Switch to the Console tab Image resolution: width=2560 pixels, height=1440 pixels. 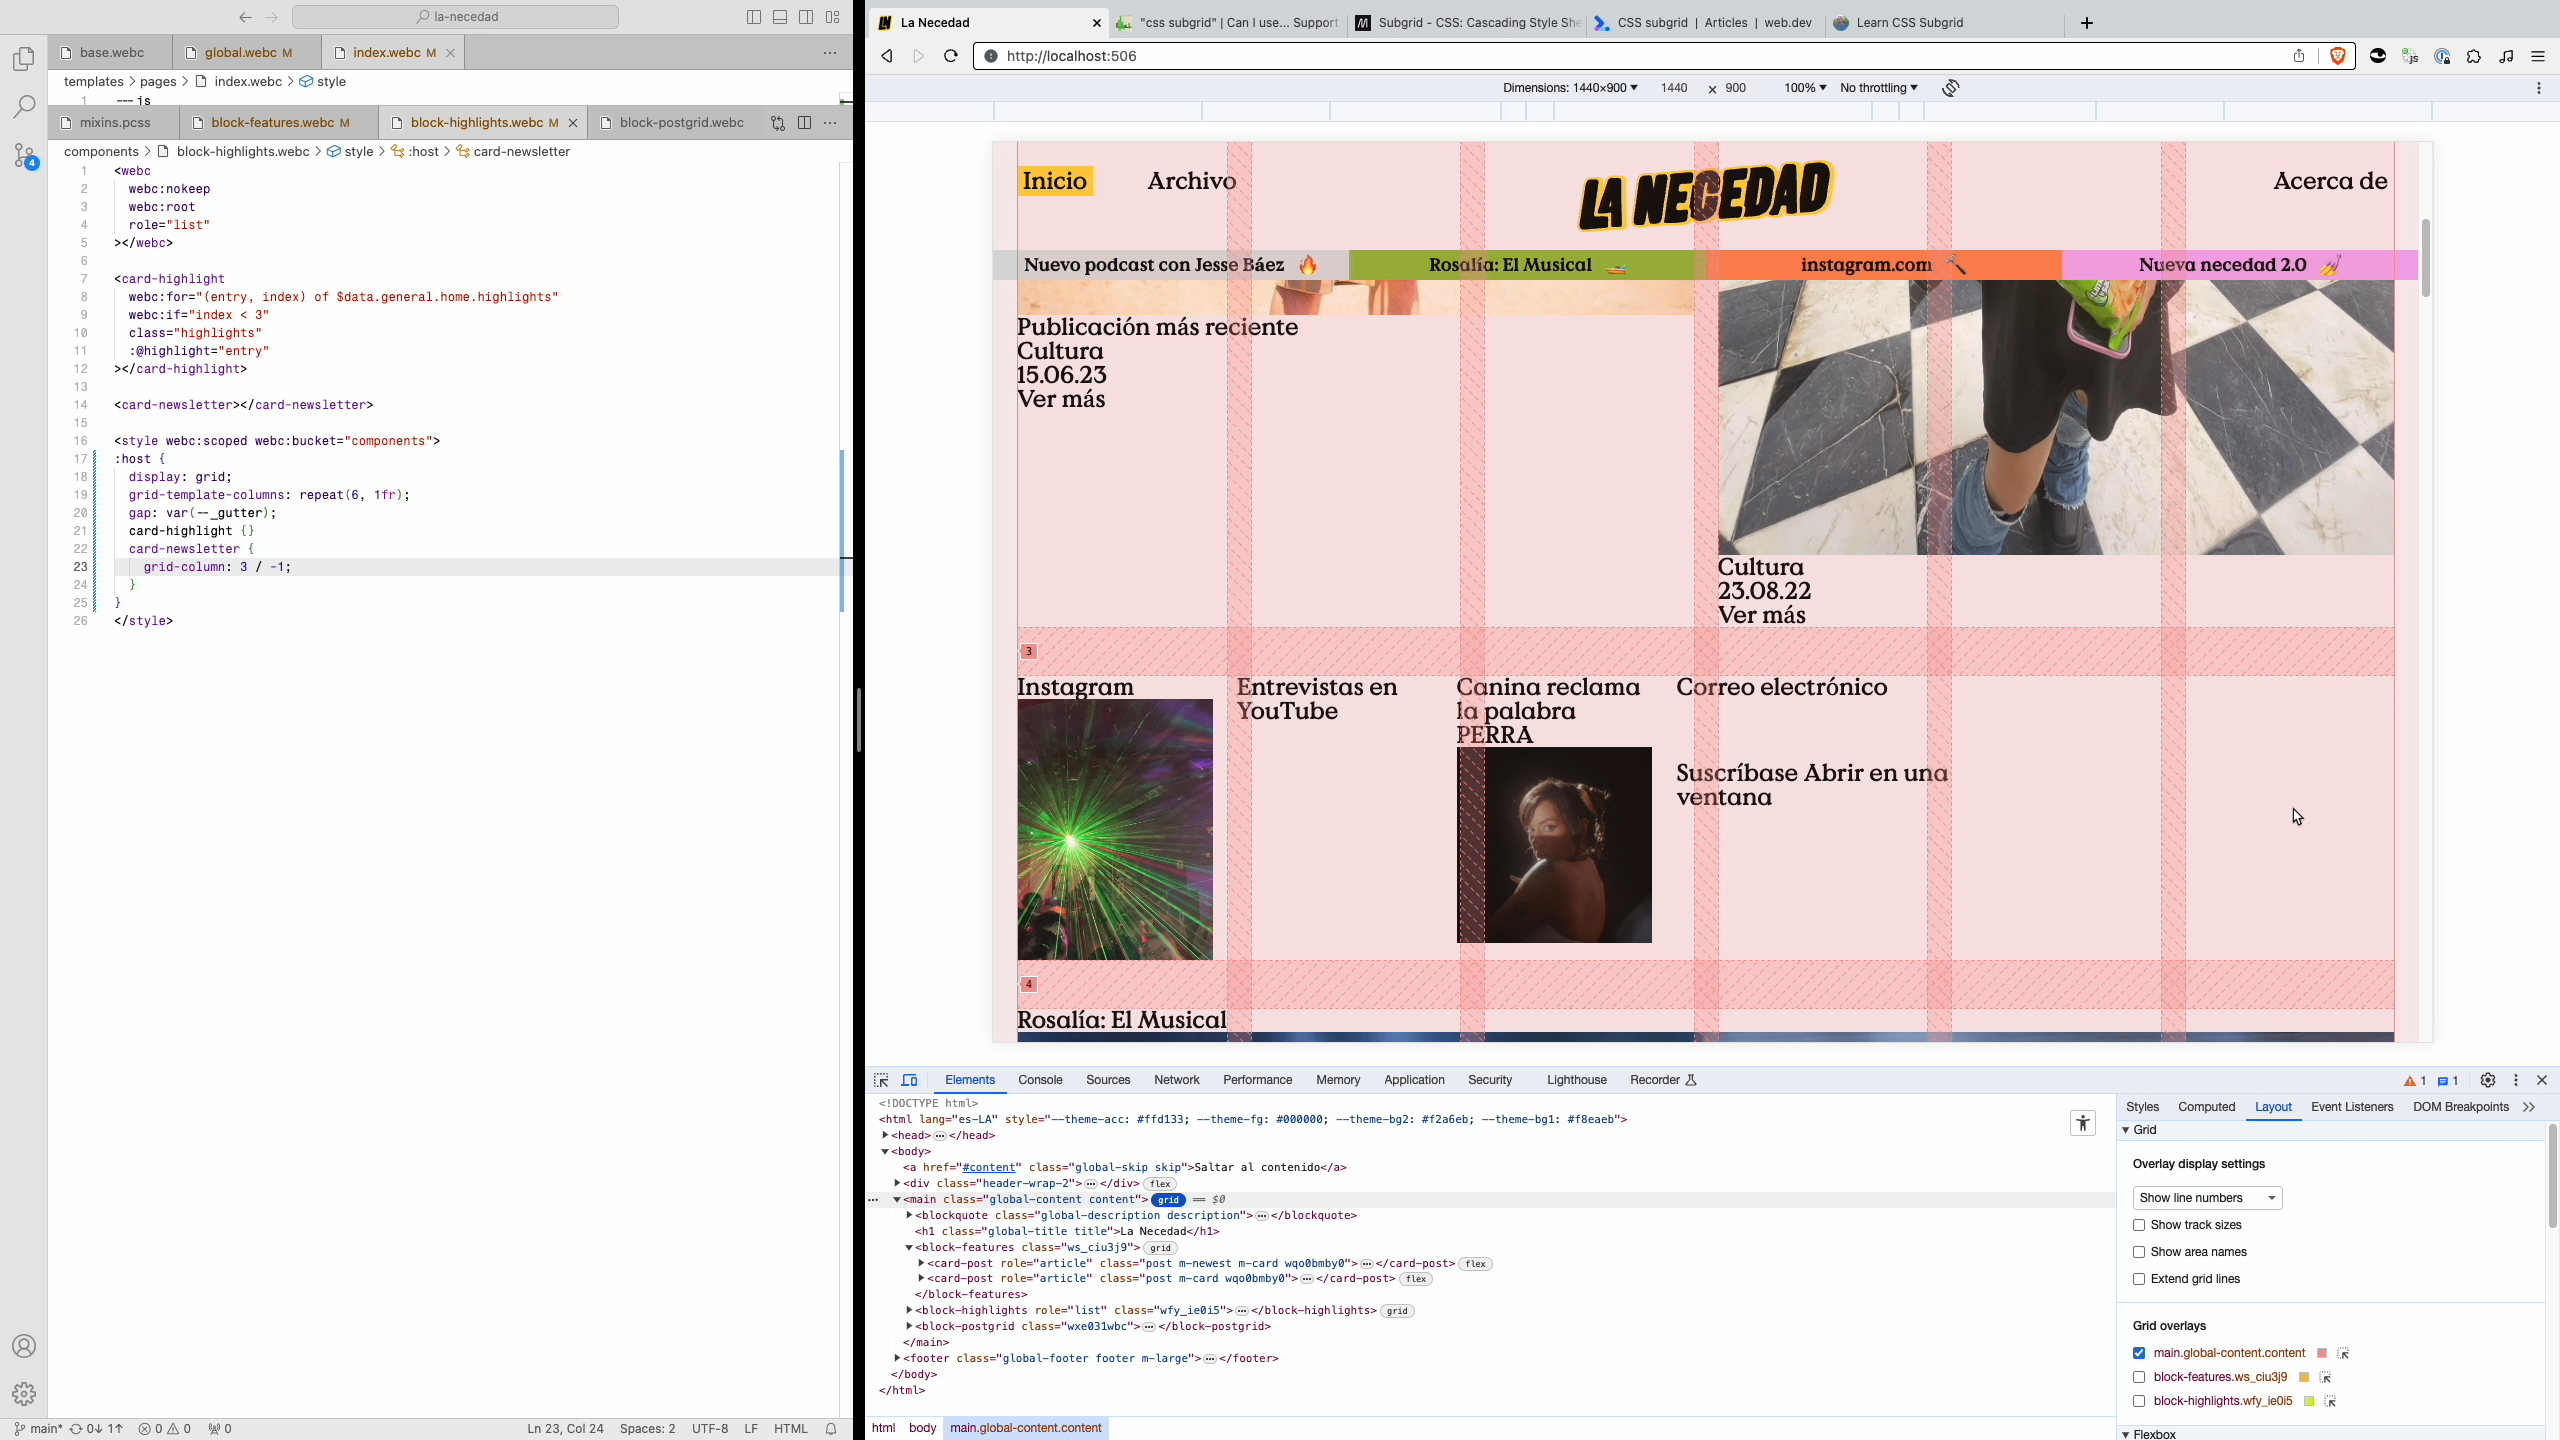click(x=1040, y=1080)
